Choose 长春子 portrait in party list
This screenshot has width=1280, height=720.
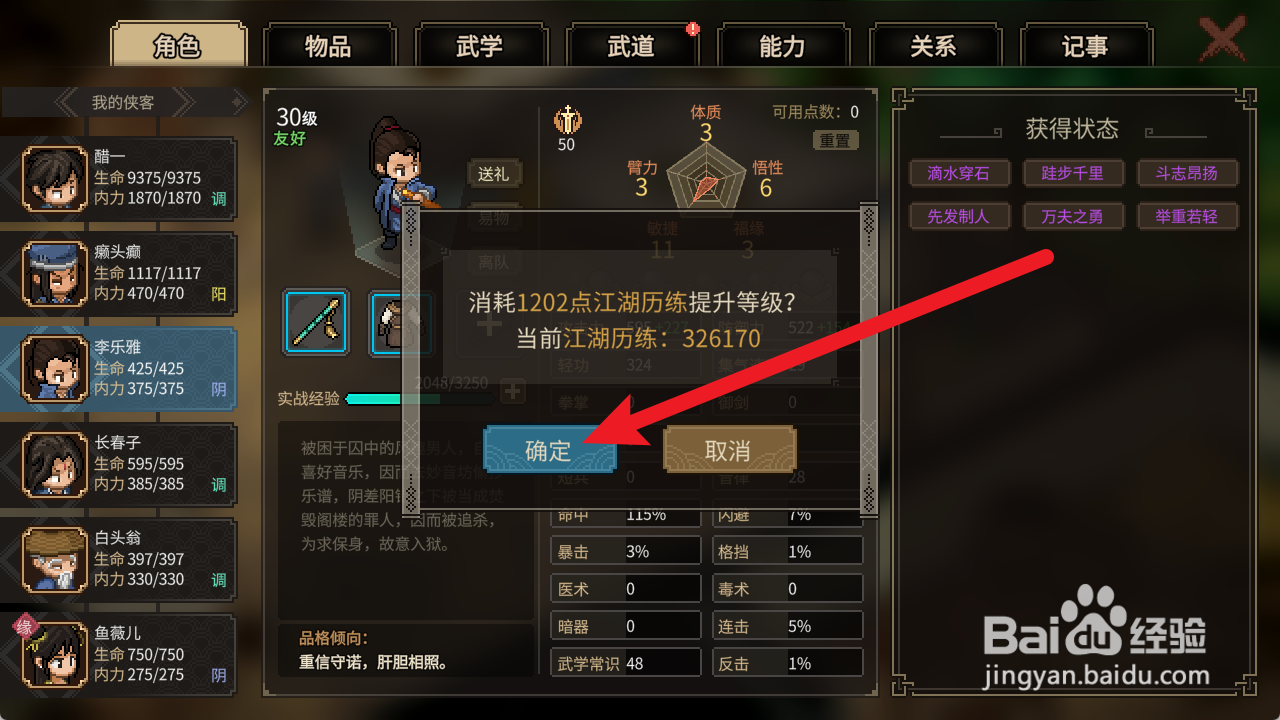(55, 465)
